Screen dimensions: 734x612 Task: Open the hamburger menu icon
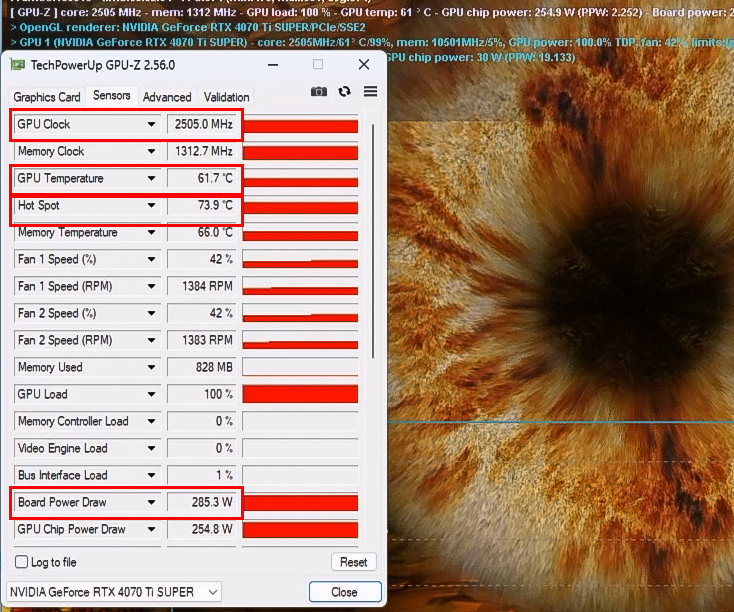tap(370, 92)
